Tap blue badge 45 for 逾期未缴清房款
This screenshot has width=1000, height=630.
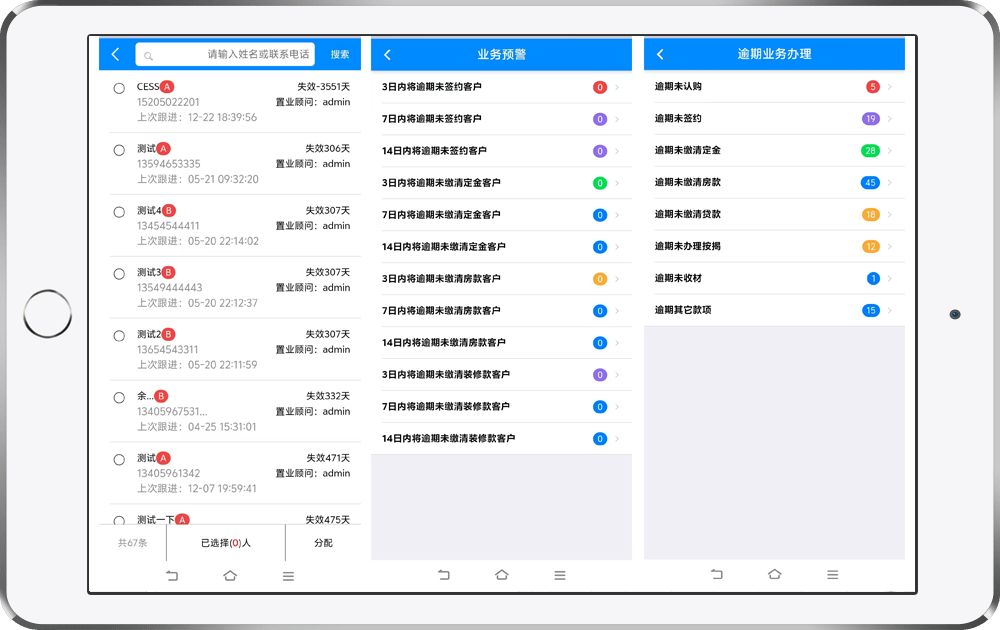click(871, 182)
